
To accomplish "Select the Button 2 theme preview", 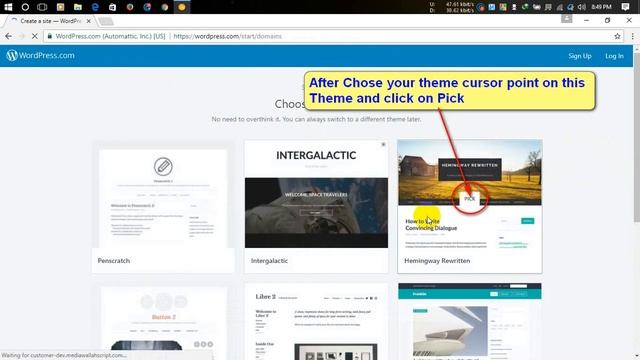I will tap(163, 322).
